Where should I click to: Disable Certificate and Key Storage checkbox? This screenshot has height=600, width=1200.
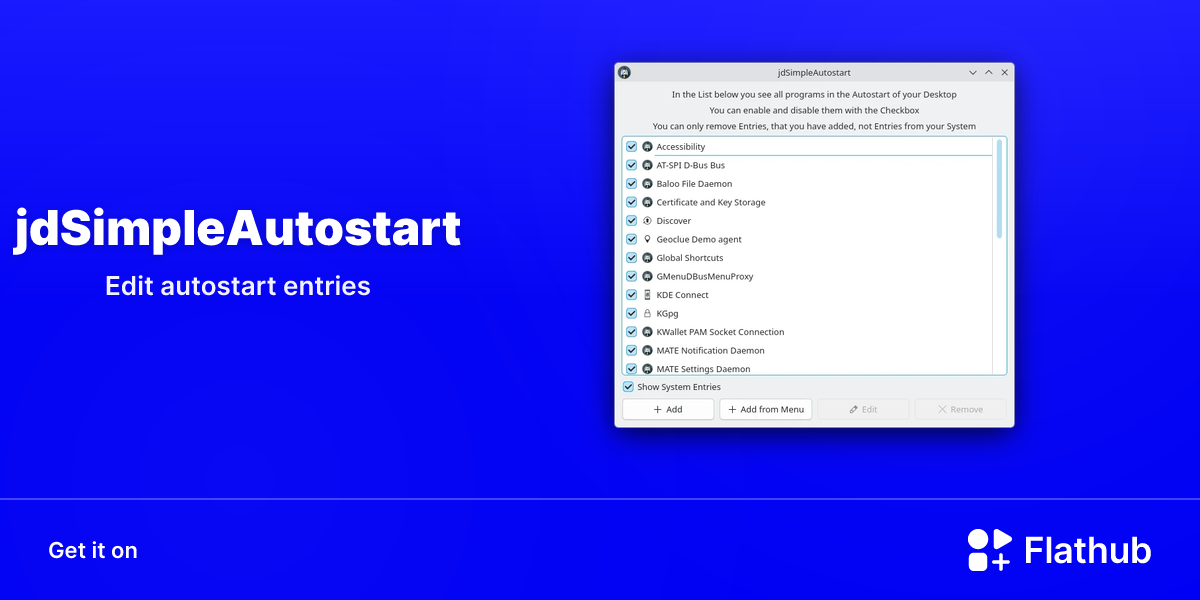631,202
